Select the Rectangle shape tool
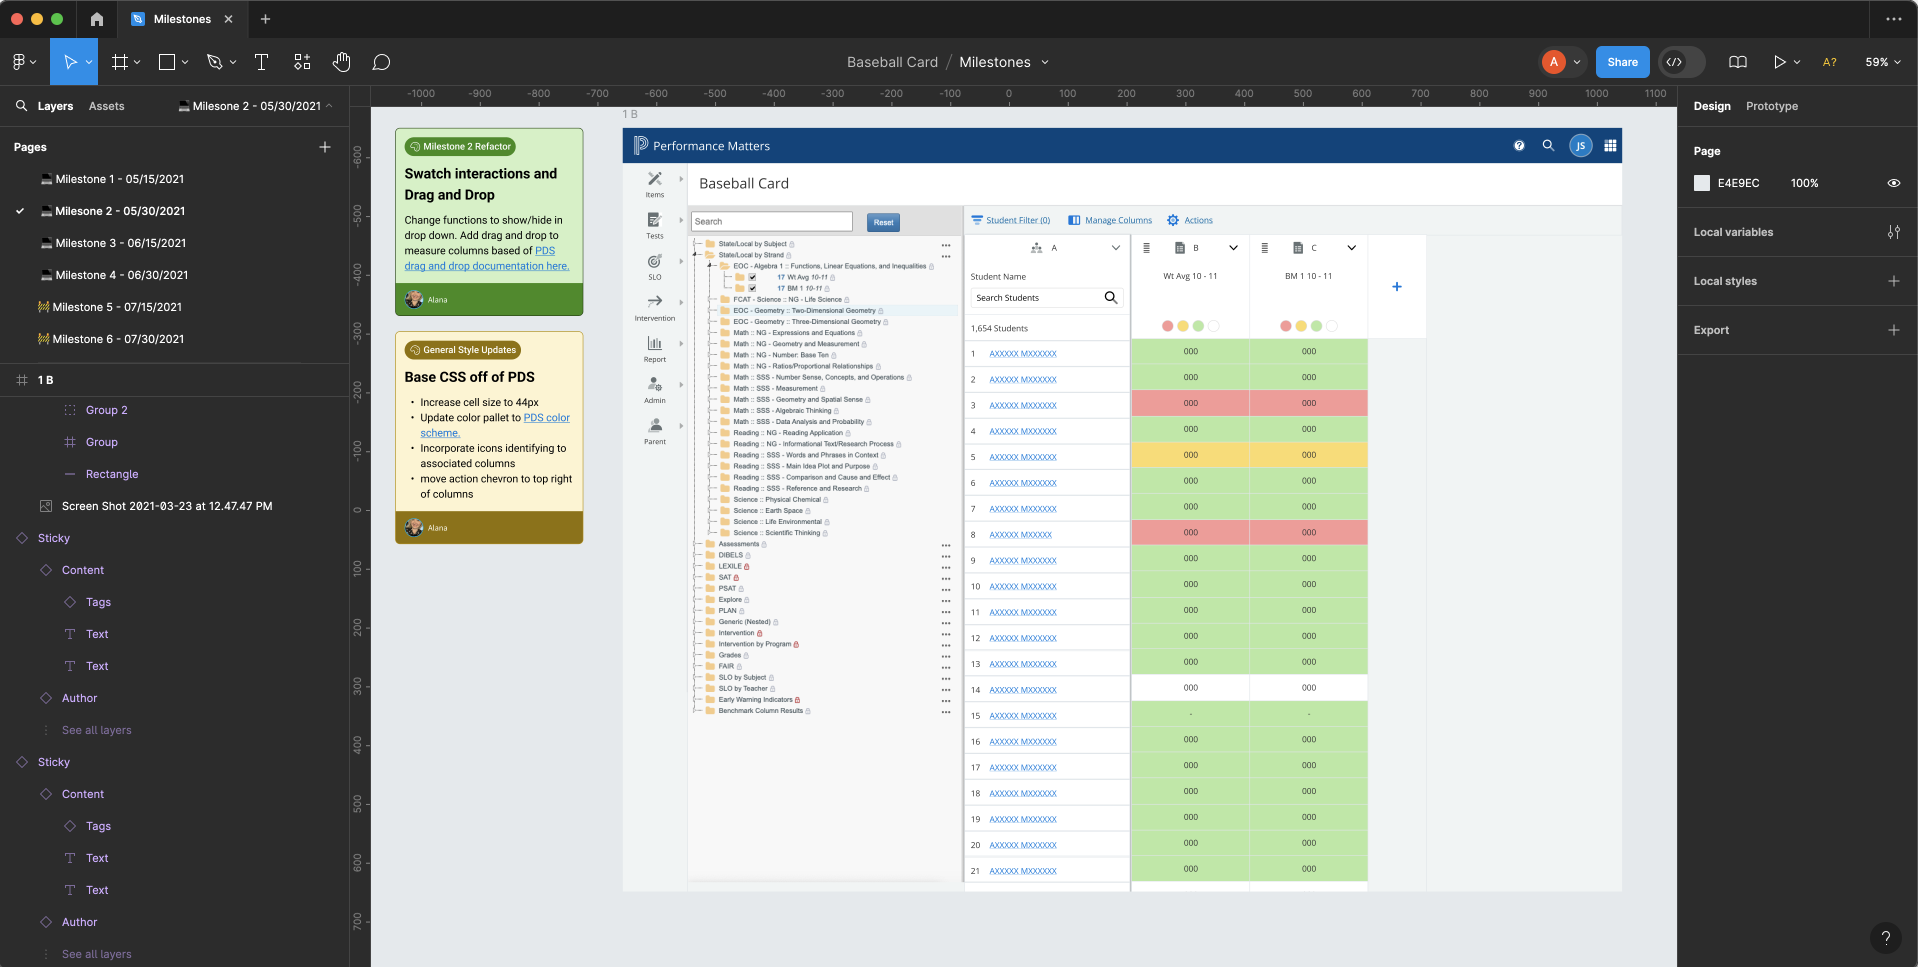 pos(167,62)
